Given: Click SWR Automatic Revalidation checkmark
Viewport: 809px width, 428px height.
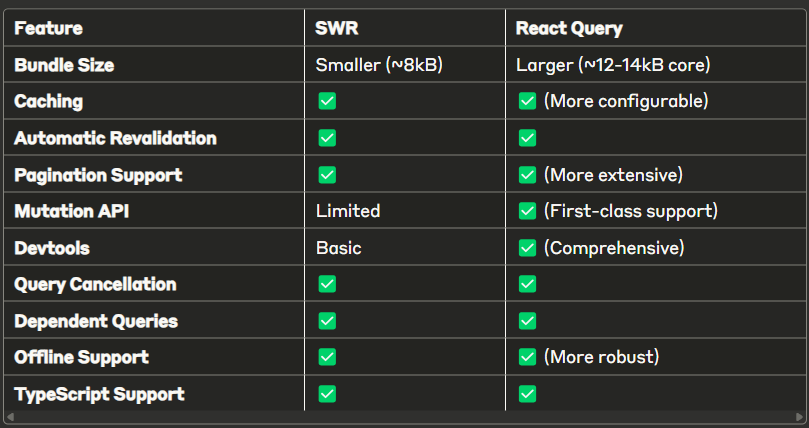Looking at the screenshot, I should pos(327,138).
